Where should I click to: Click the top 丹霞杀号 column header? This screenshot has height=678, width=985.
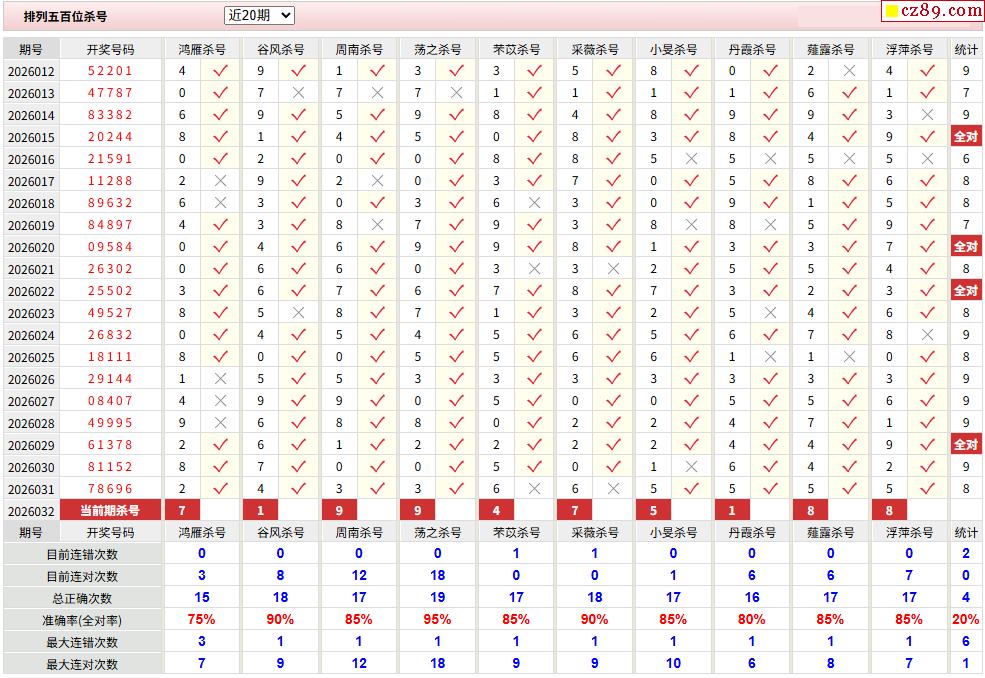tap(752, 49)
